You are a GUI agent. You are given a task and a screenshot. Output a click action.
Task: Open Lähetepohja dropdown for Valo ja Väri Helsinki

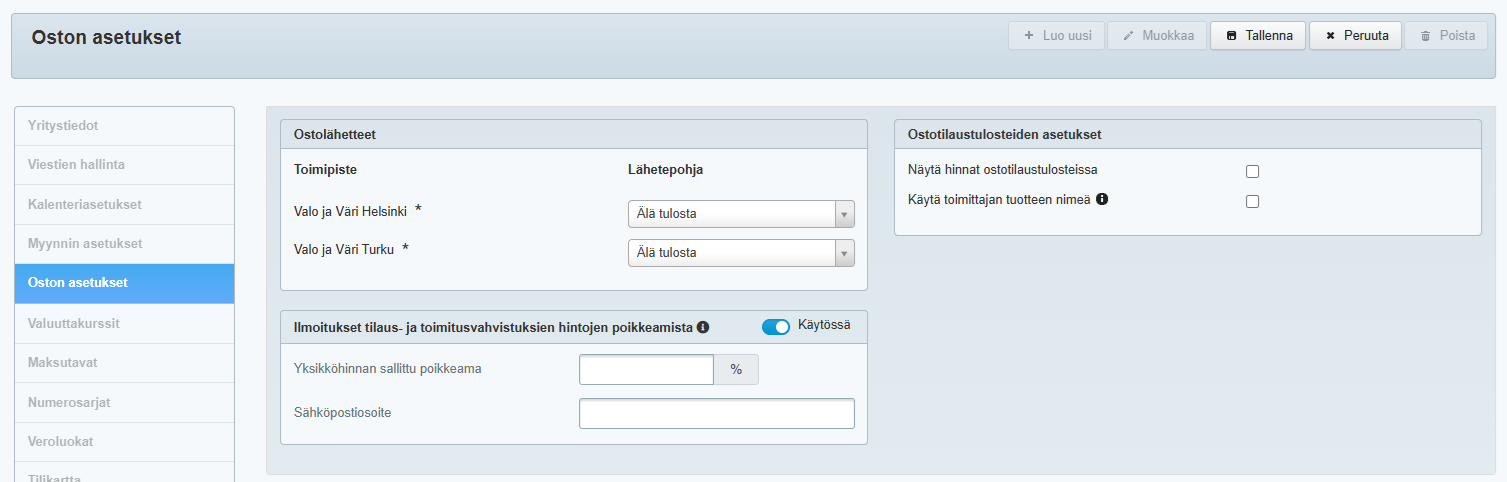[740, 214]
